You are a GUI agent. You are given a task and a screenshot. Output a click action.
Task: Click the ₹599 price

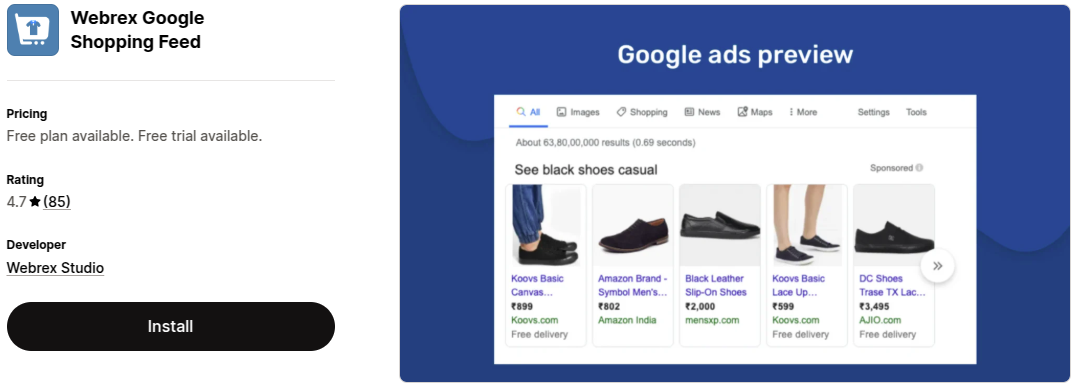(783, 307)
